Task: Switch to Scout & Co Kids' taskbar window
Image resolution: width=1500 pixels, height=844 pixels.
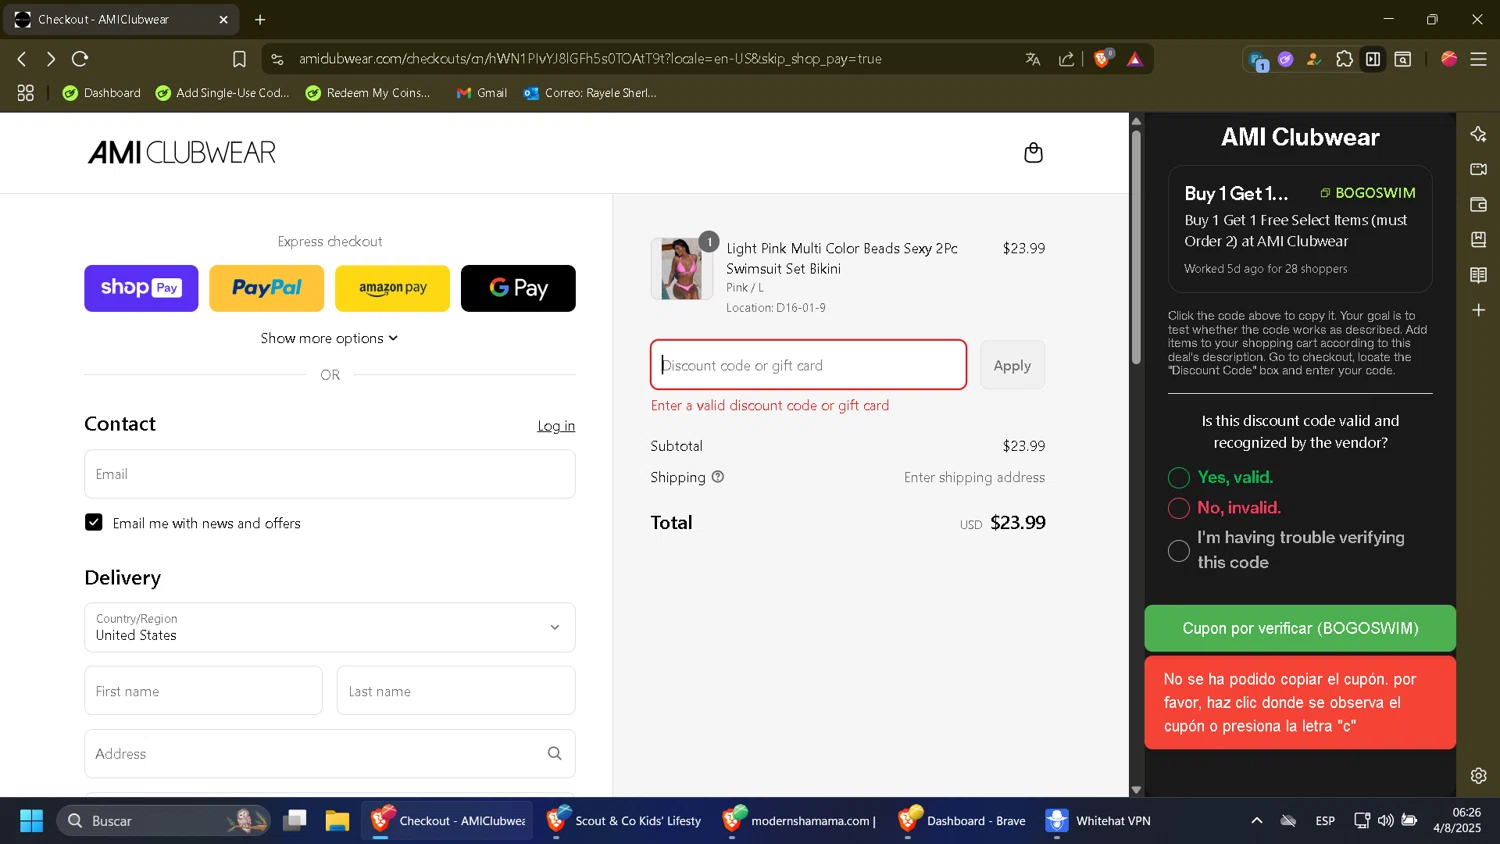Action: coord(624,821)
